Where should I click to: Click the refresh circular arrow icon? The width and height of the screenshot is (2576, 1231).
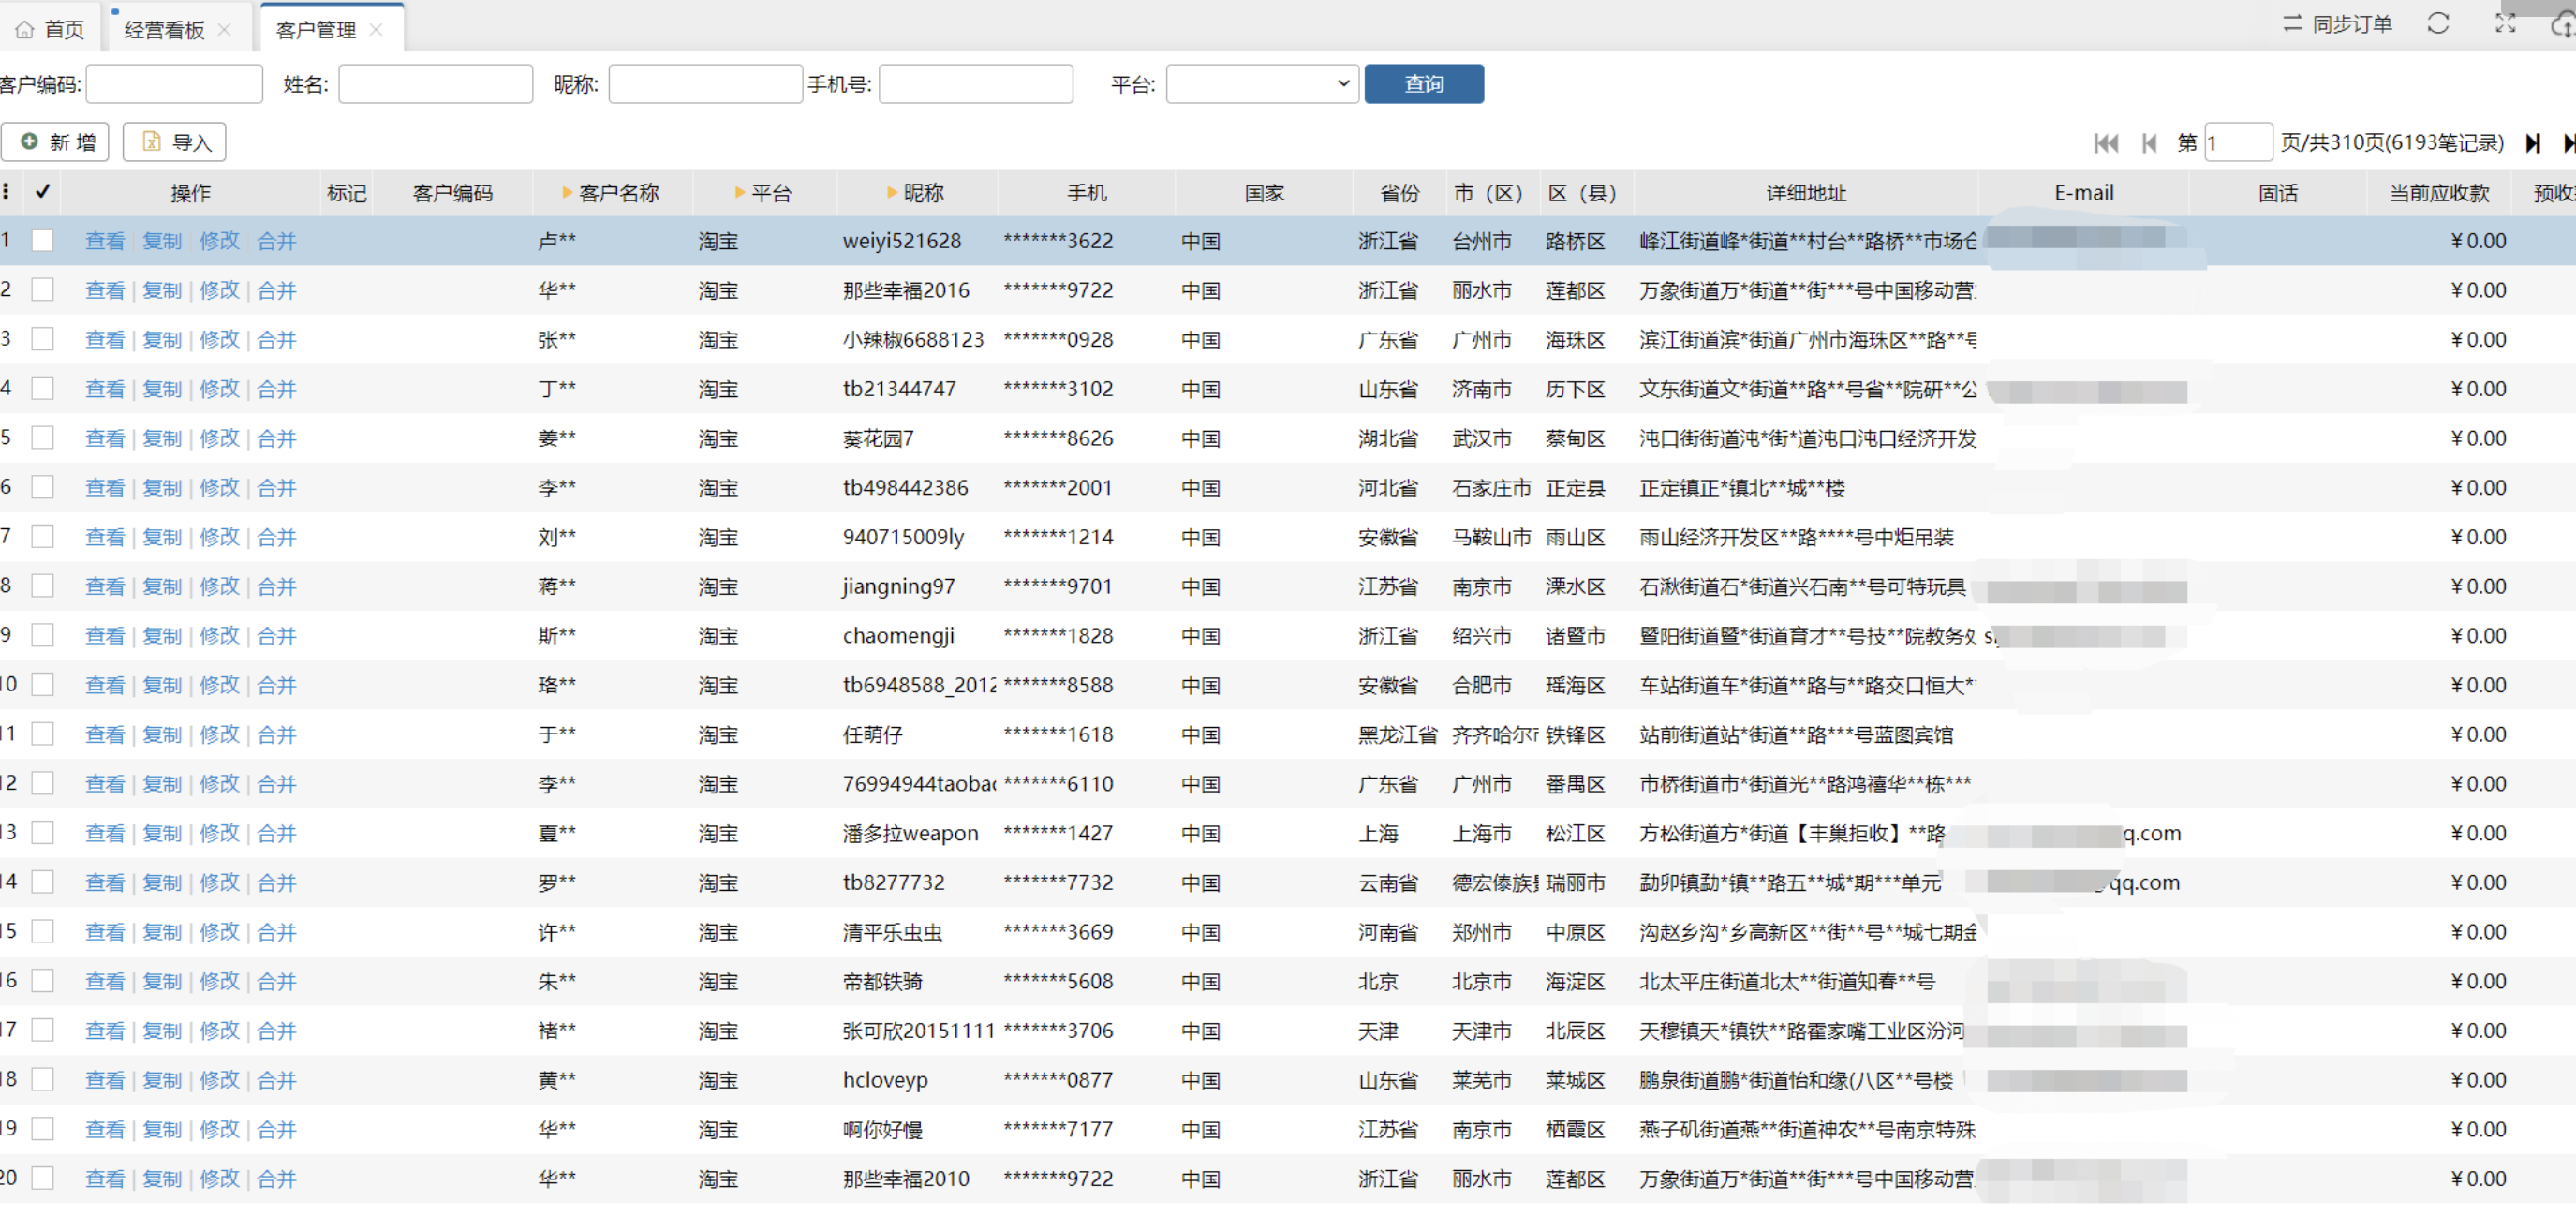tap(2438, 23)
